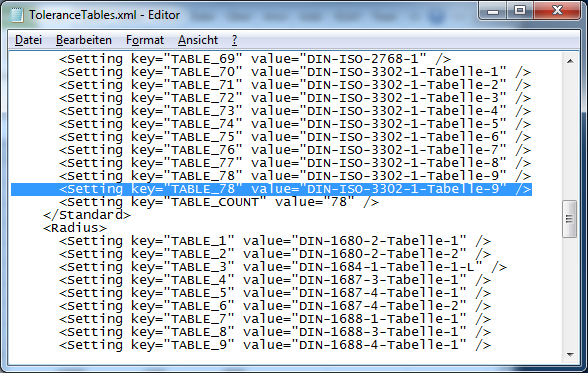This screenshot has width=588, height=373.
Task: Click the line with TABLE_69 DIN-ISO-2768-1
Action: 255,59
